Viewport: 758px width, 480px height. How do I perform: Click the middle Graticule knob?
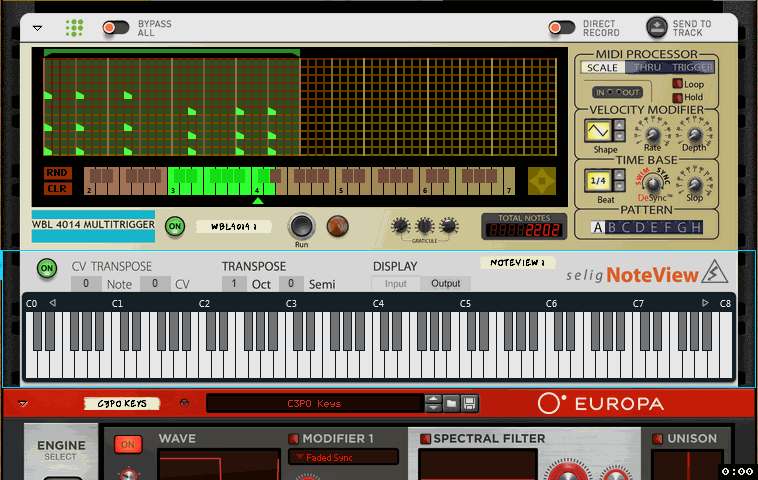(x=424, y=226)
